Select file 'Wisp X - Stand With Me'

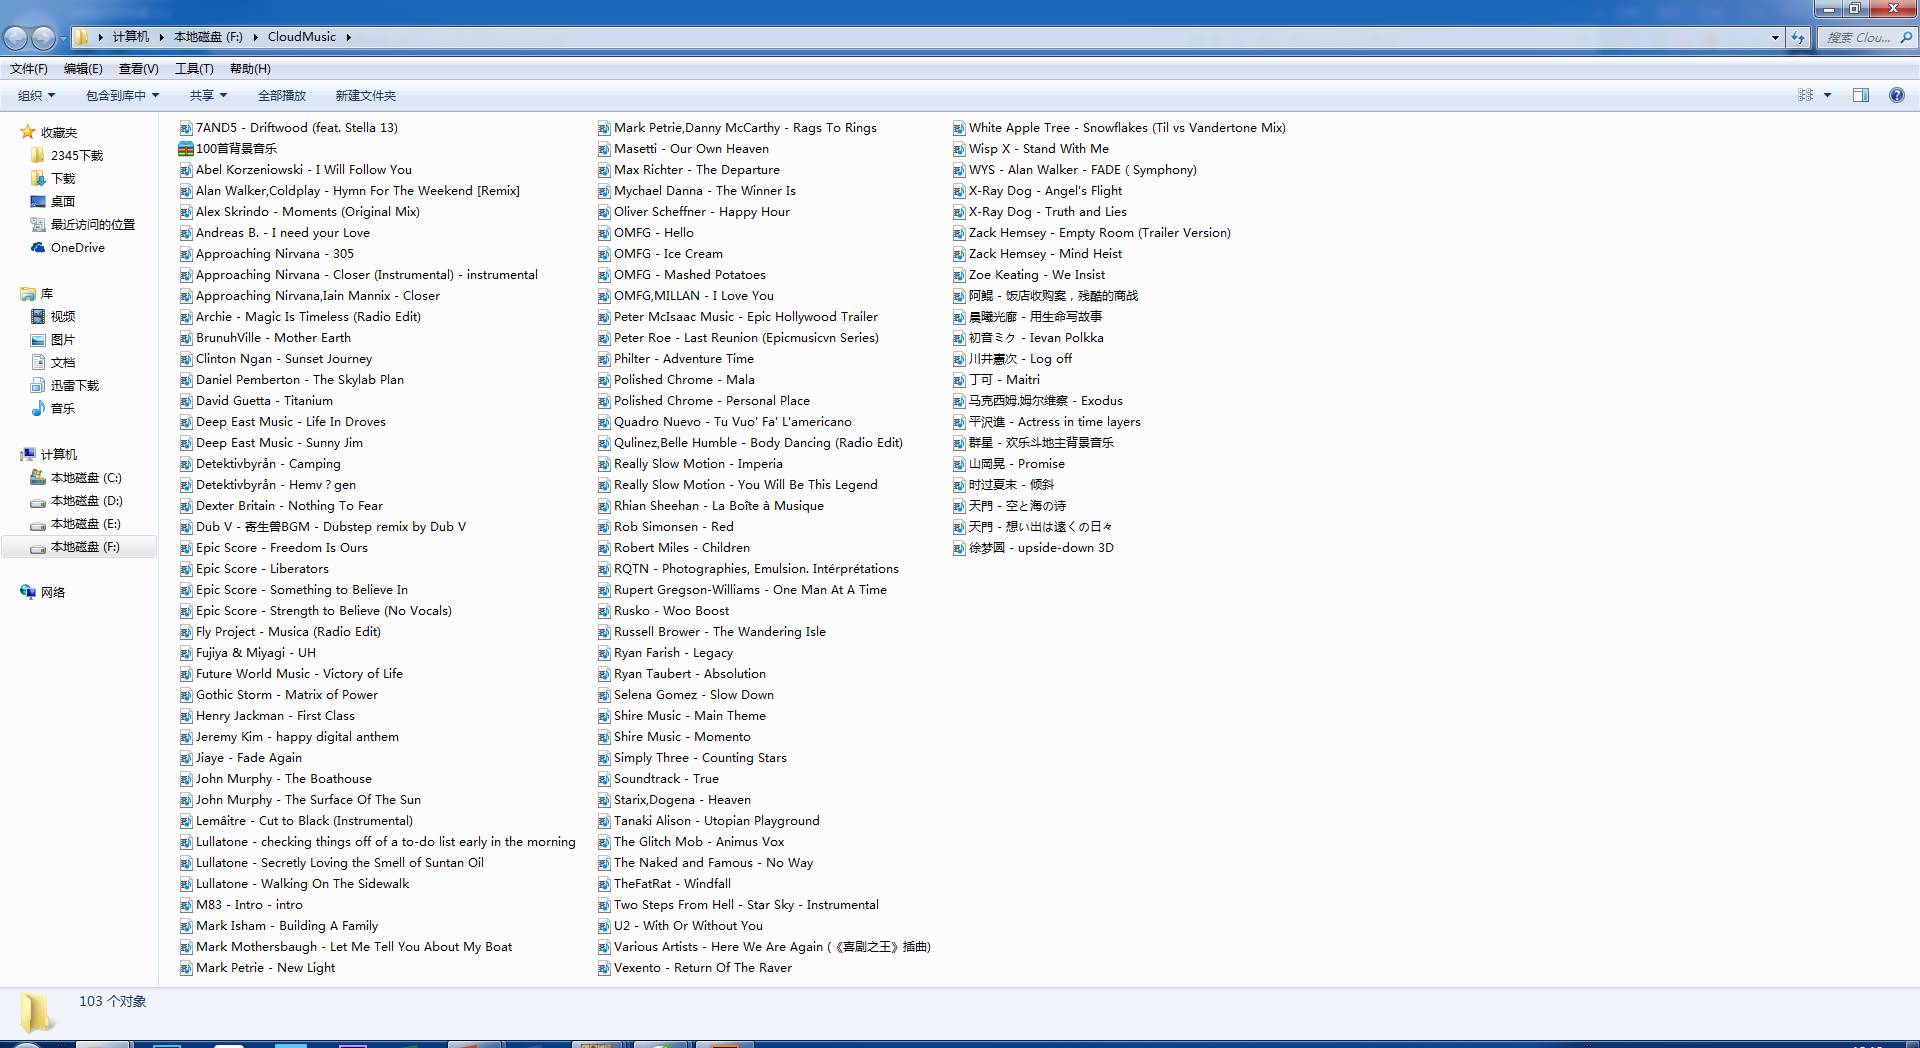coord(1038,149)
